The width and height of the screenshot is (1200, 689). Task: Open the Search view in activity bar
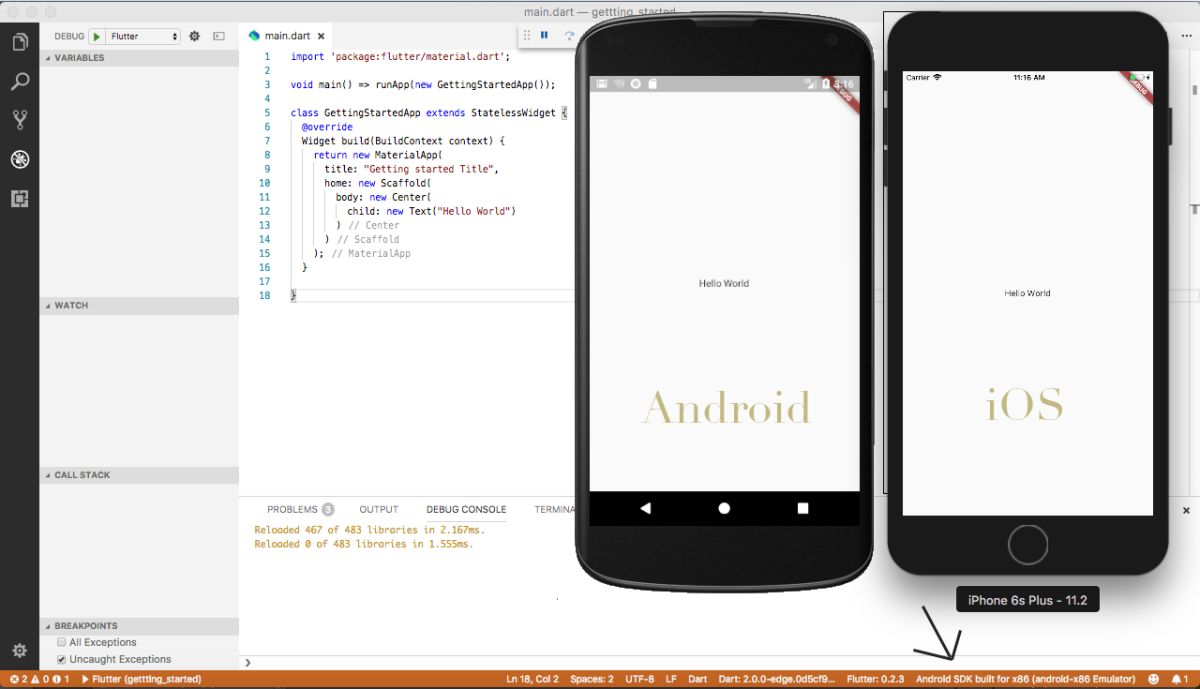point(19,81)
